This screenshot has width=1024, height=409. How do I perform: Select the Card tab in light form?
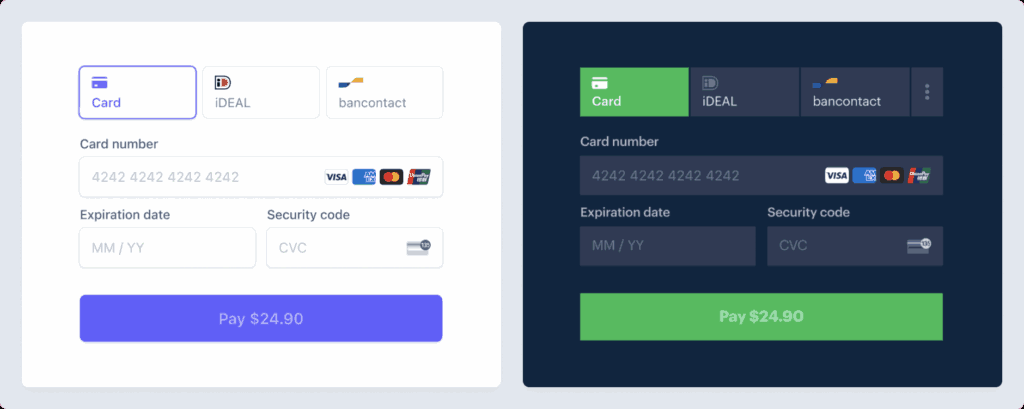click(138, 92)
